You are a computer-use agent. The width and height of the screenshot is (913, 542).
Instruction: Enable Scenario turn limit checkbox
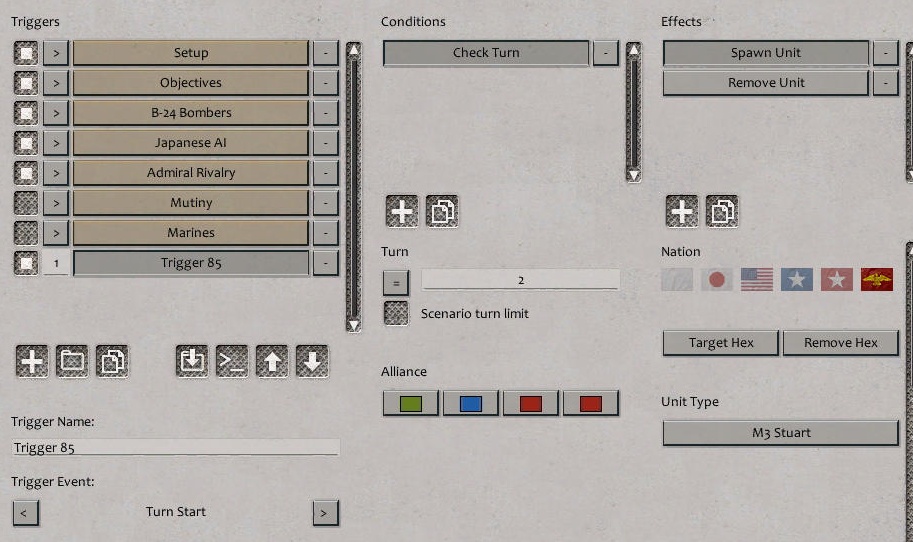coord(397,313)
